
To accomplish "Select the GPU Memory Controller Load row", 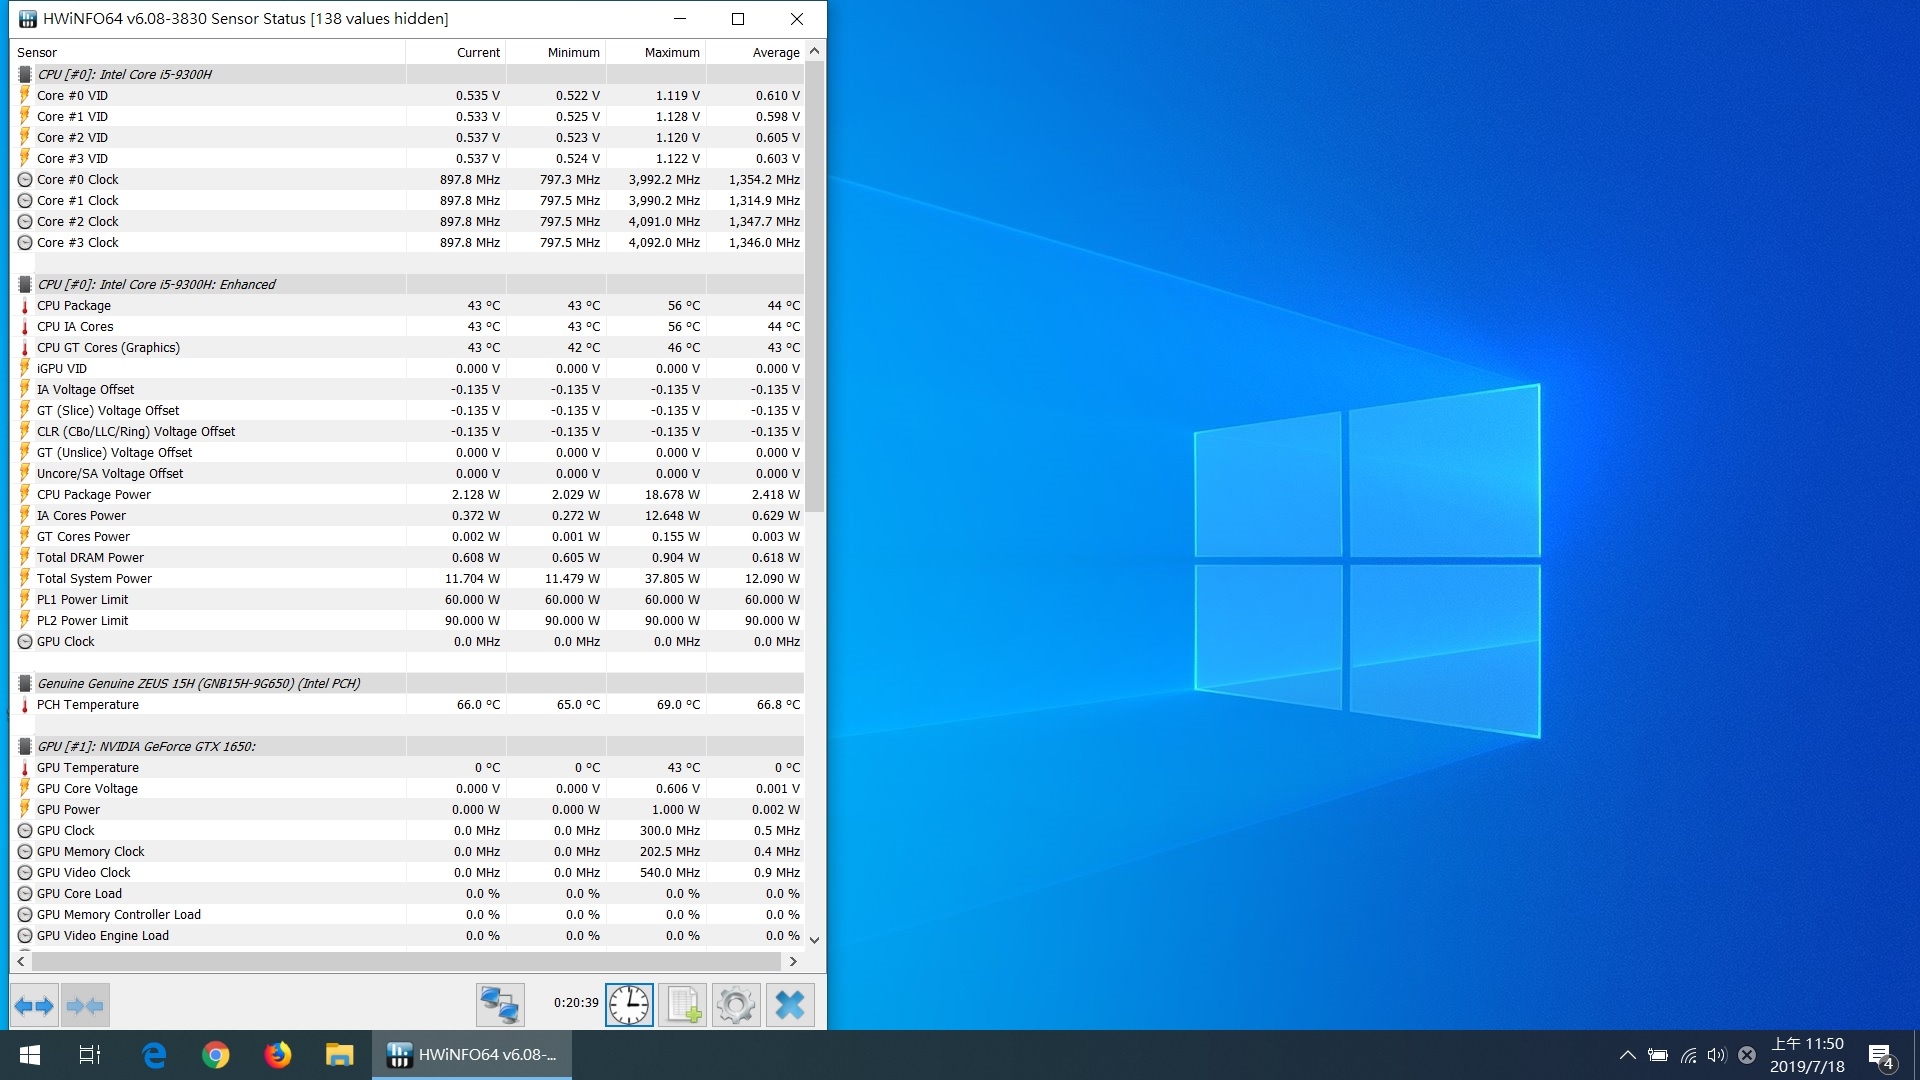I will 407,914.
